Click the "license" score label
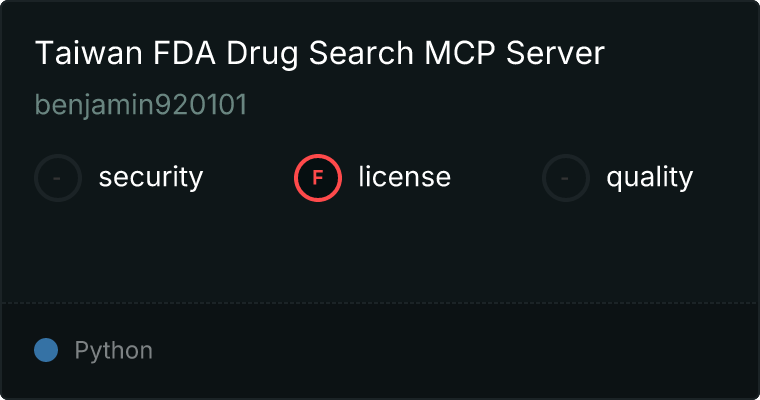 pos(404,178)
